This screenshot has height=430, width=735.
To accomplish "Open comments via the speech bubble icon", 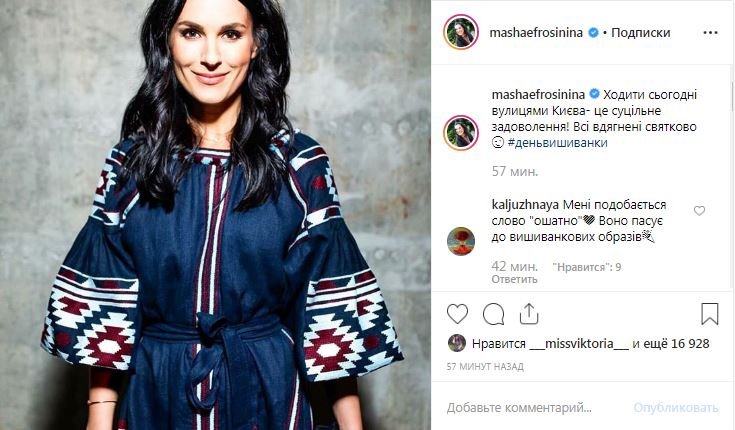I will [x=494, y=314].
